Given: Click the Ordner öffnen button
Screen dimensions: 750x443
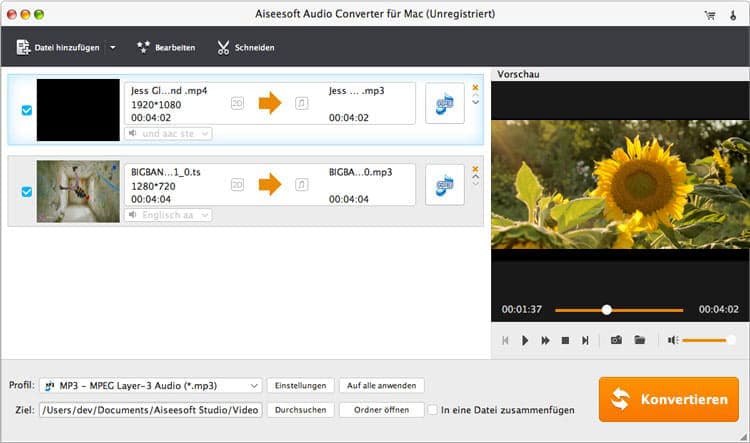Looking at the screenshot, I should click(x=382, y=410).
